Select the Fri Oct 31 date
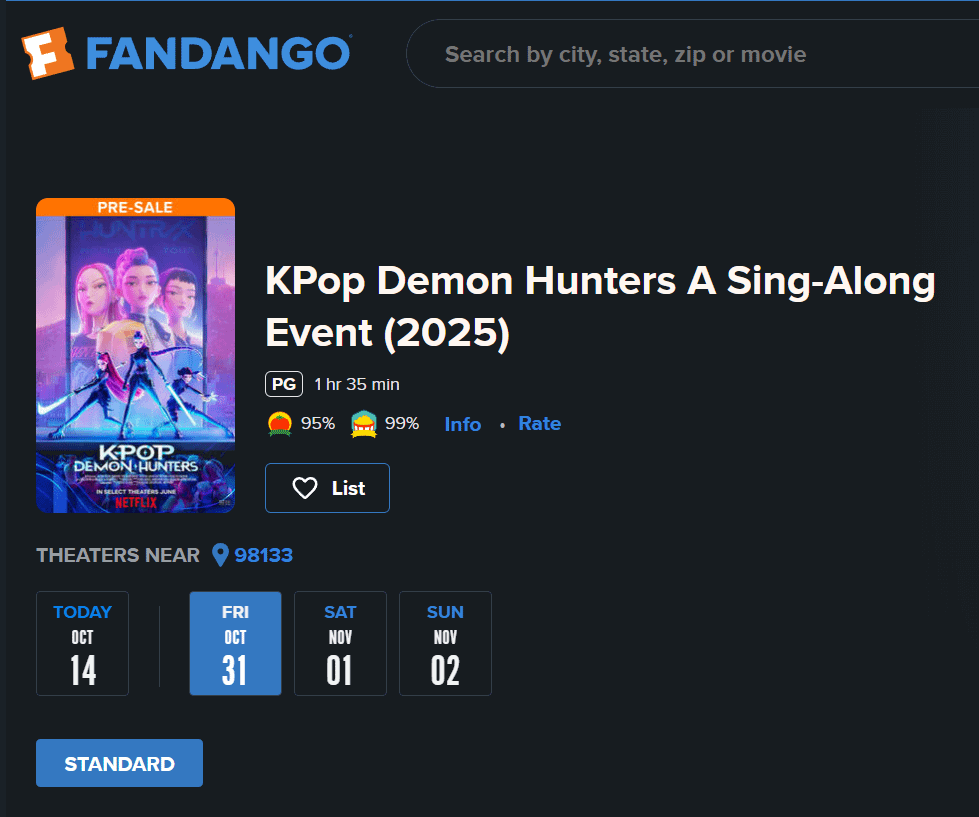The height and width of the screenshot is (817, 979). tap(235, 643)
